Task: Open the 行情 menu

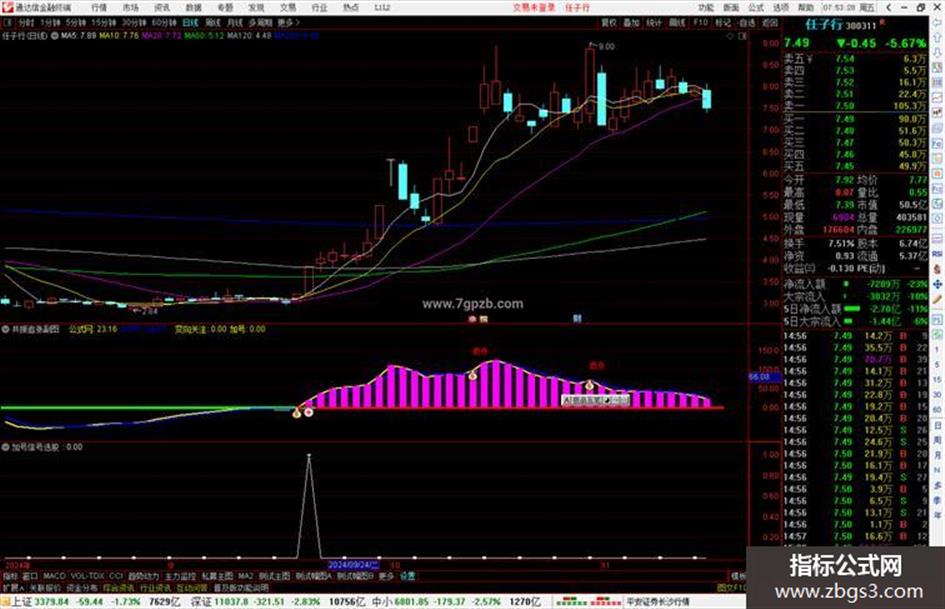Action: coord(99,8)
